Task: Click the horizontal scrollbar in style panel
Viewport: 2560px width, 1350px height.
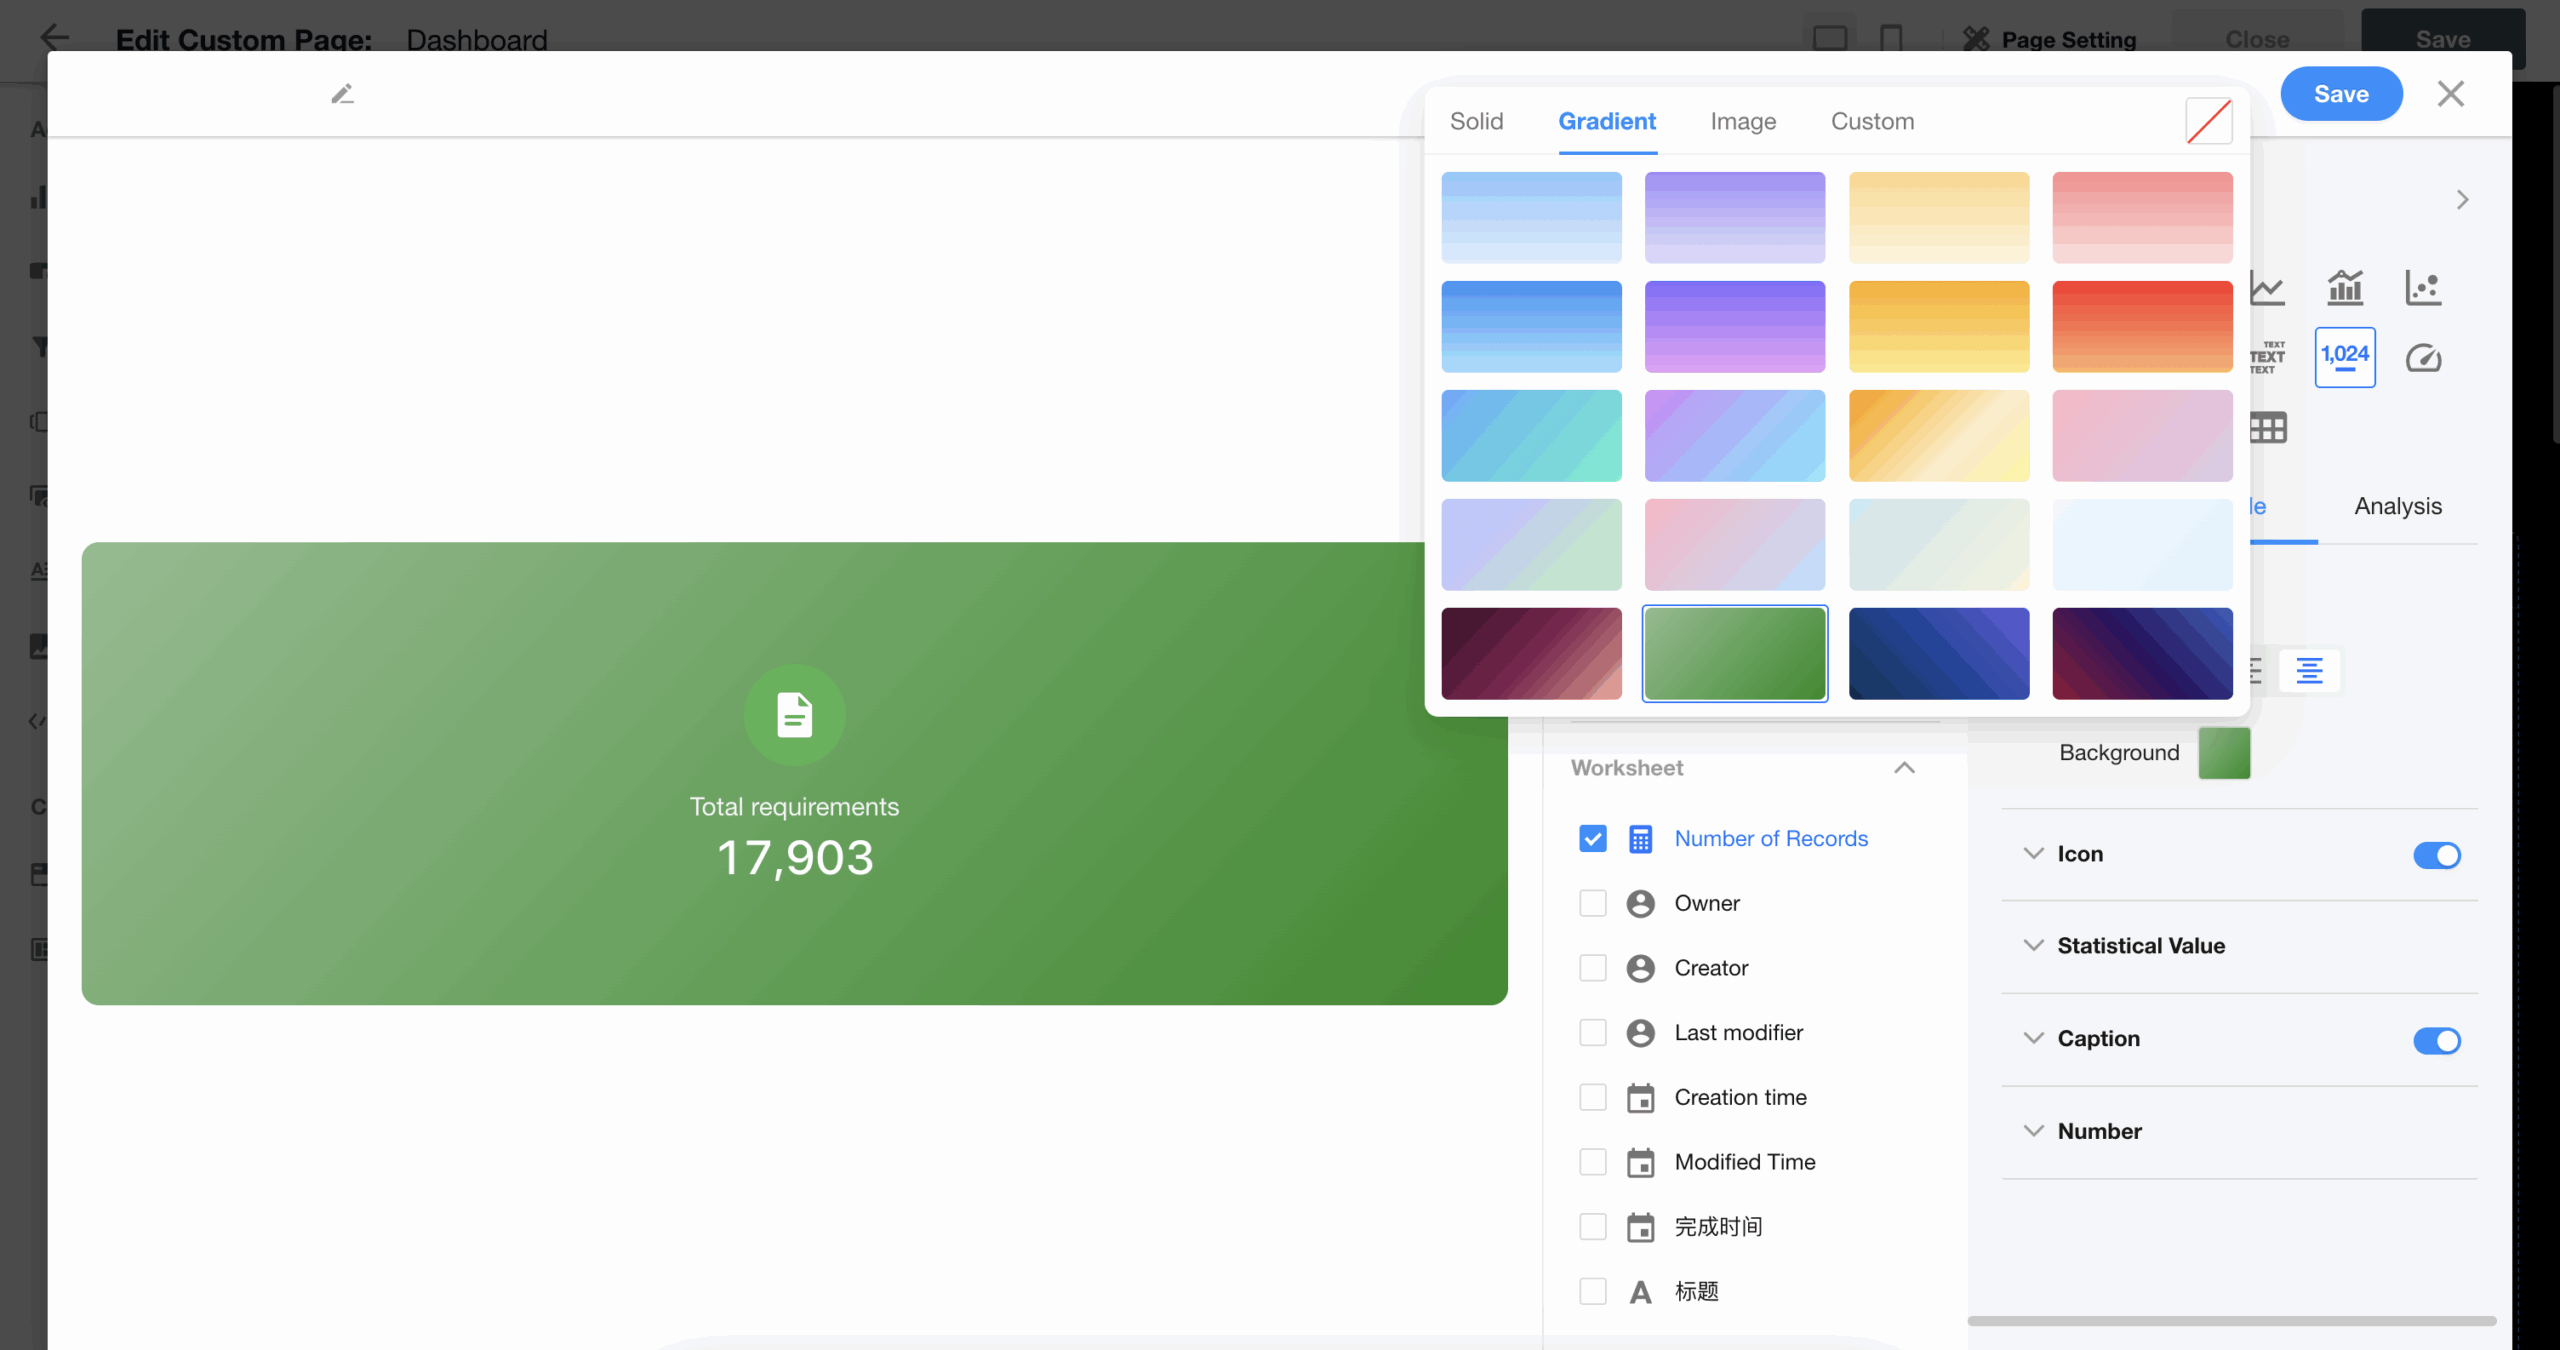Action: (x=2232, y=1322)
